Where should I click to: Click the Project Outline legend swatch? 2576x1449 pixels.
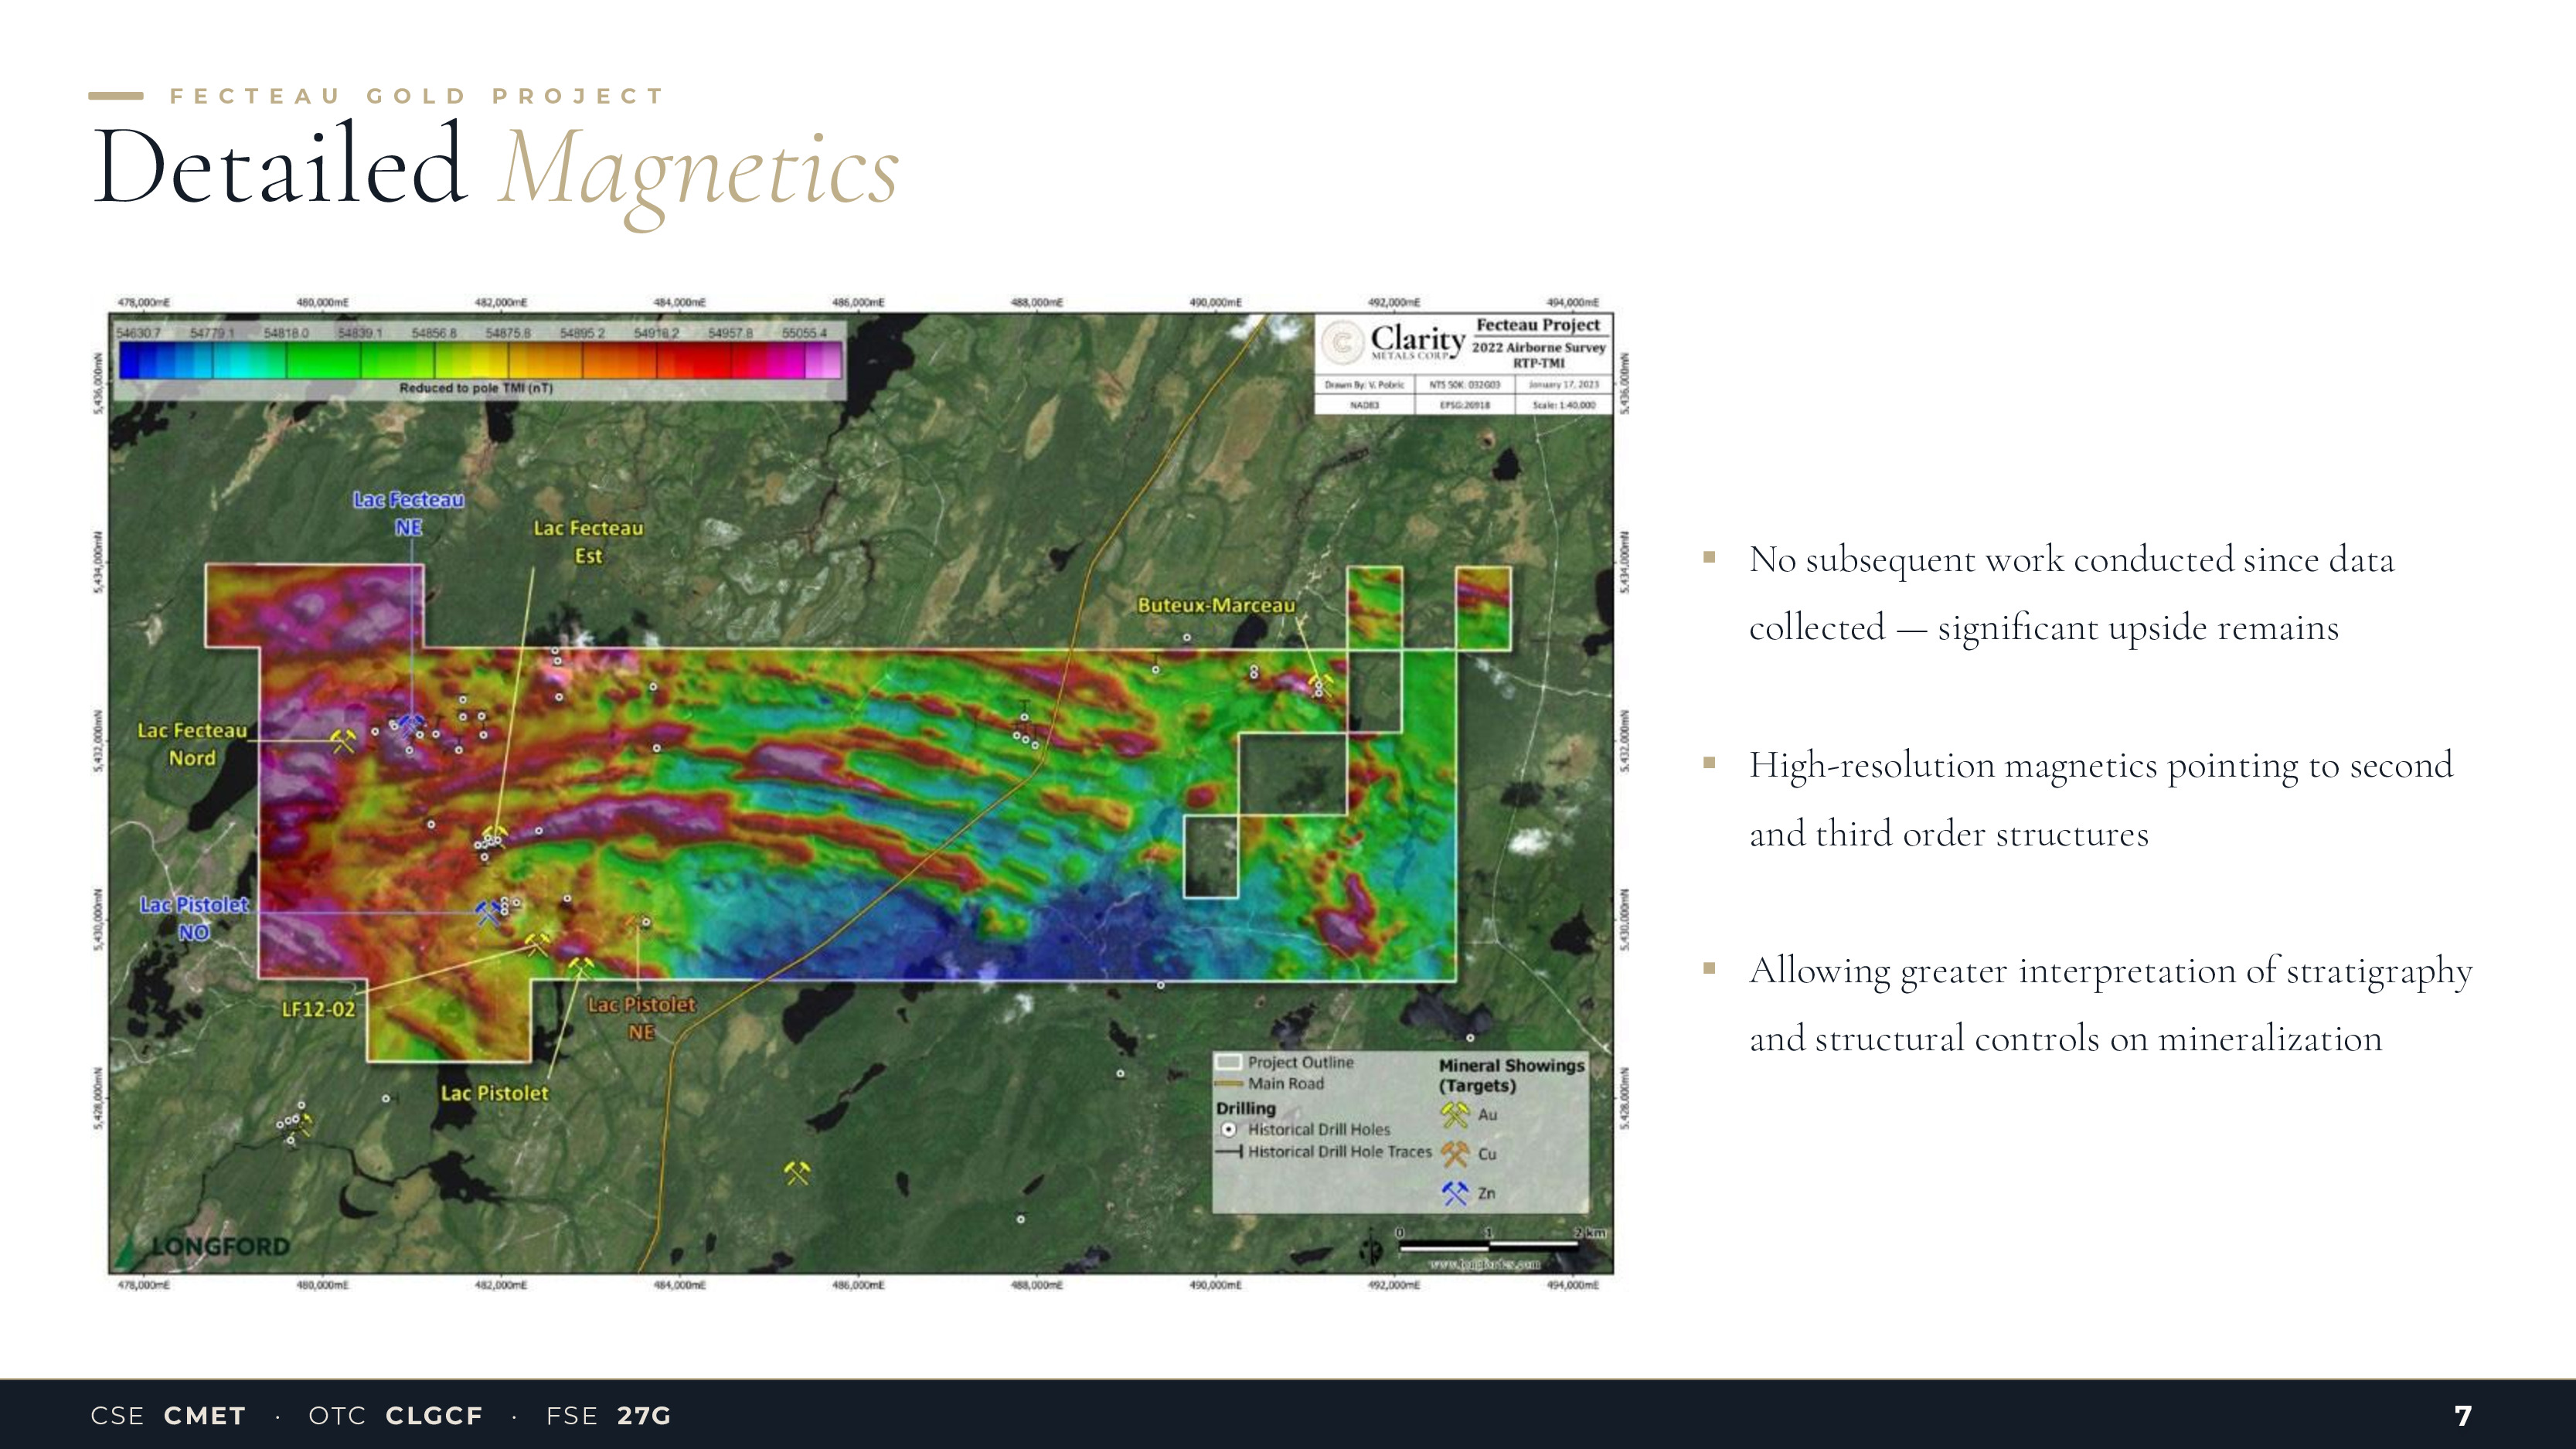click(x=1229, y=1062)
